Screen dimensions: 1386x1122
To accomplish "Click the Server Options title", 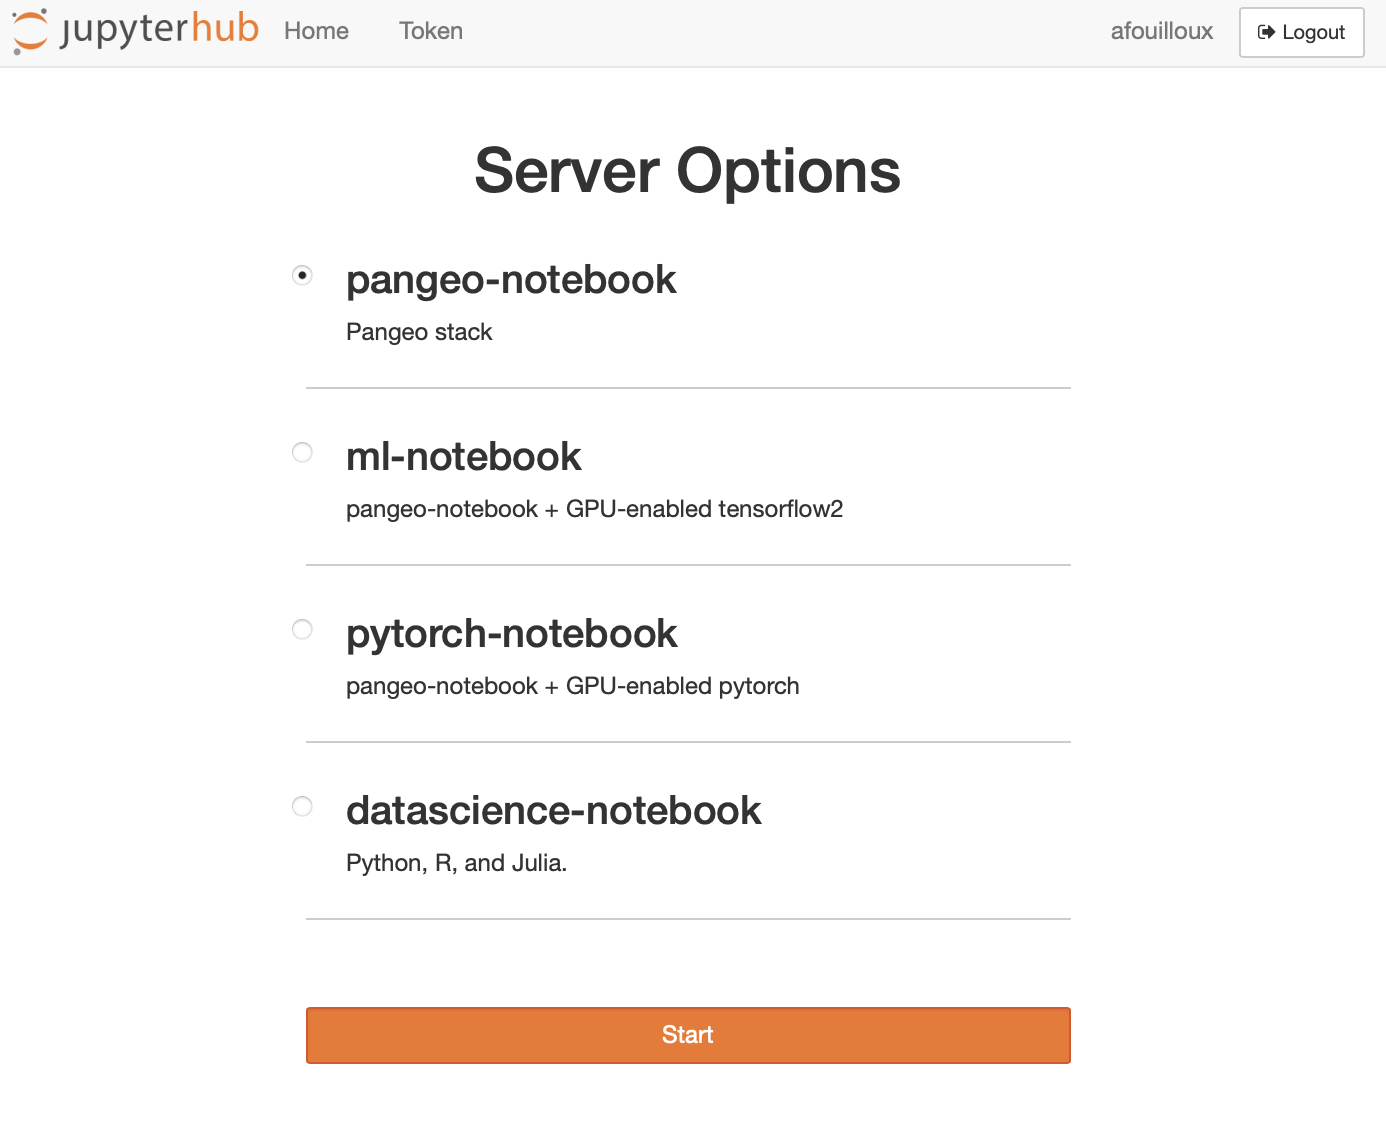I will click(x=687, y=171).
